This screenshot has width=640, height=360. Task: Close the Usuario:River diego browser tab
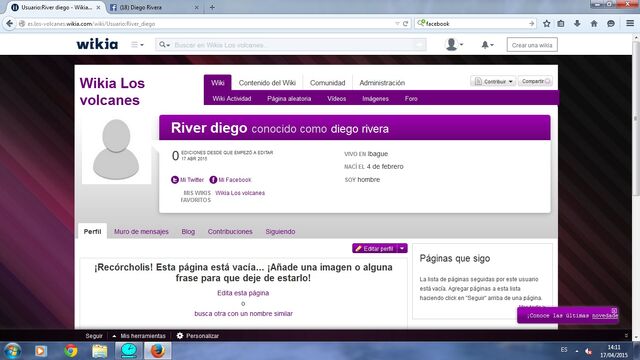[98, 7]
